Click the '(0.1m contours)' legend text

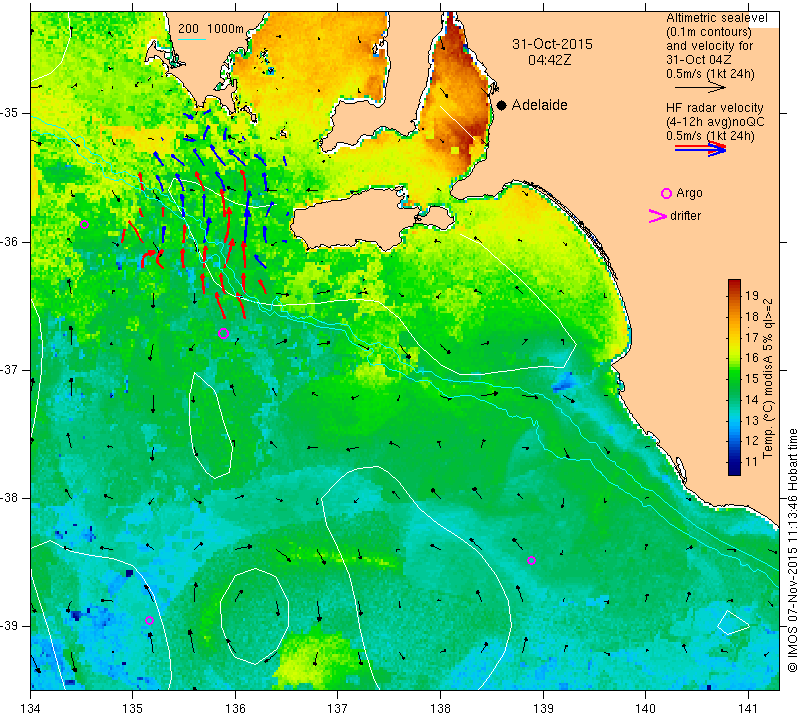tap(709, 32)
